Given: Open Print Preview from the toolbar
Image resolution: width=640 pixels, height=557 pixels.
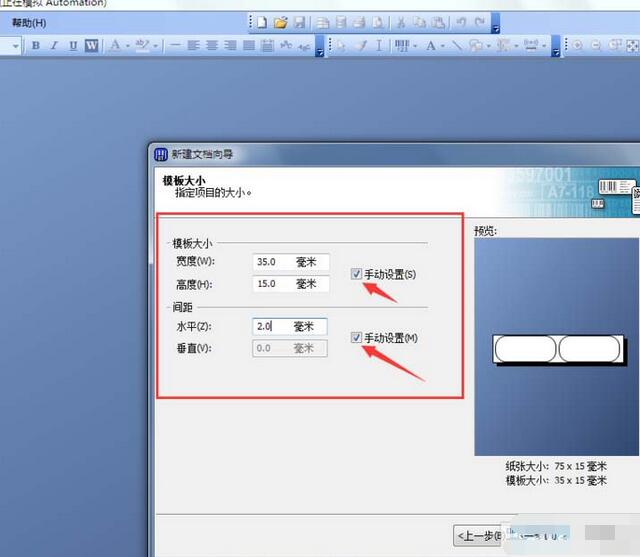Looking at the screenshot, I should point(379,22).
